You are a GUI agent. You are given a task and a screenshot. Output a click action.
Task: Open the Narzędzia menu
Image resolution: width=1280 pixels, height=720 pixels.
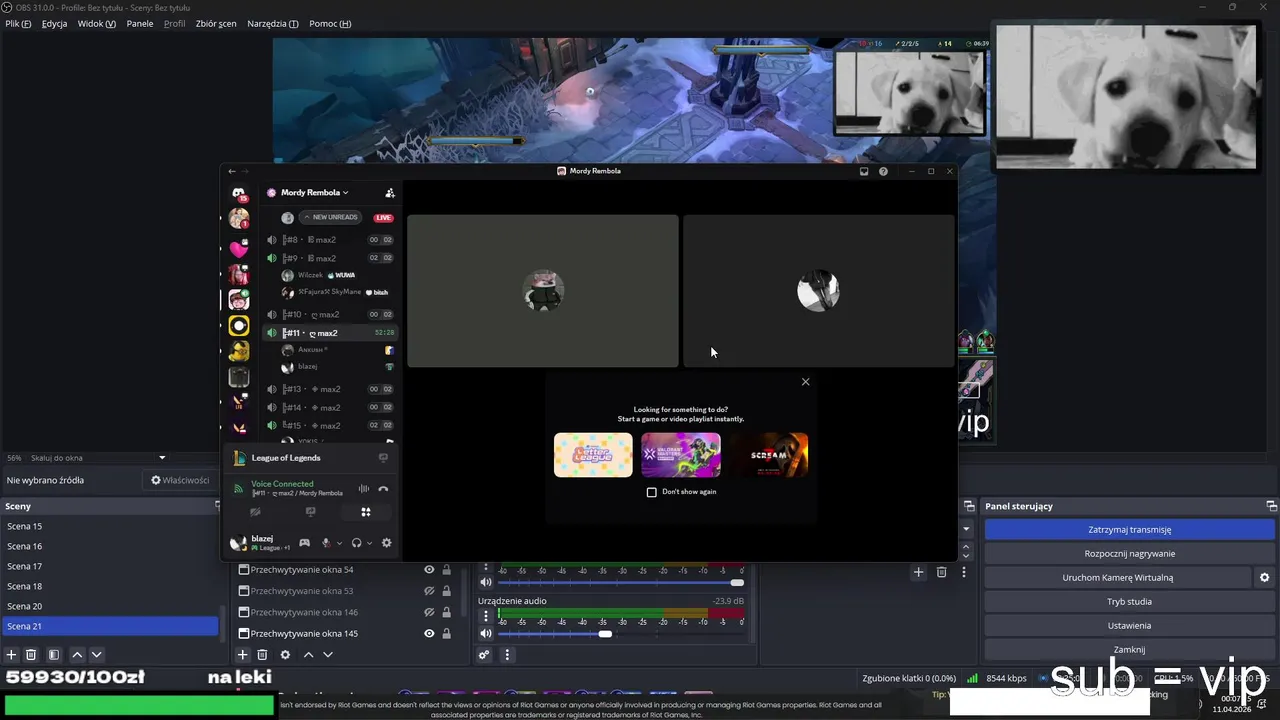tap(273, 23)
